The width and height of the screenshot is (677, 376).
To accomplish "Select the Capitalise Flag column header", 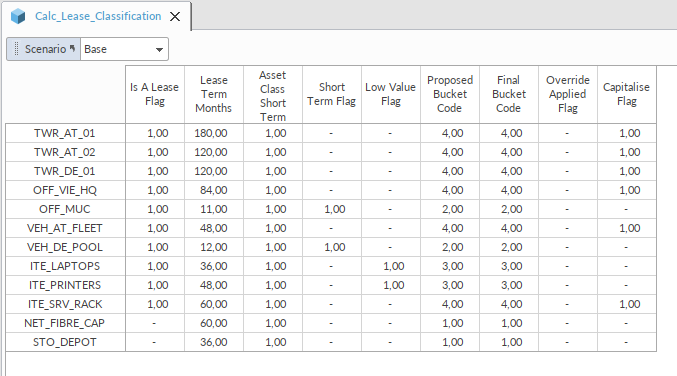I will point(626,94).
